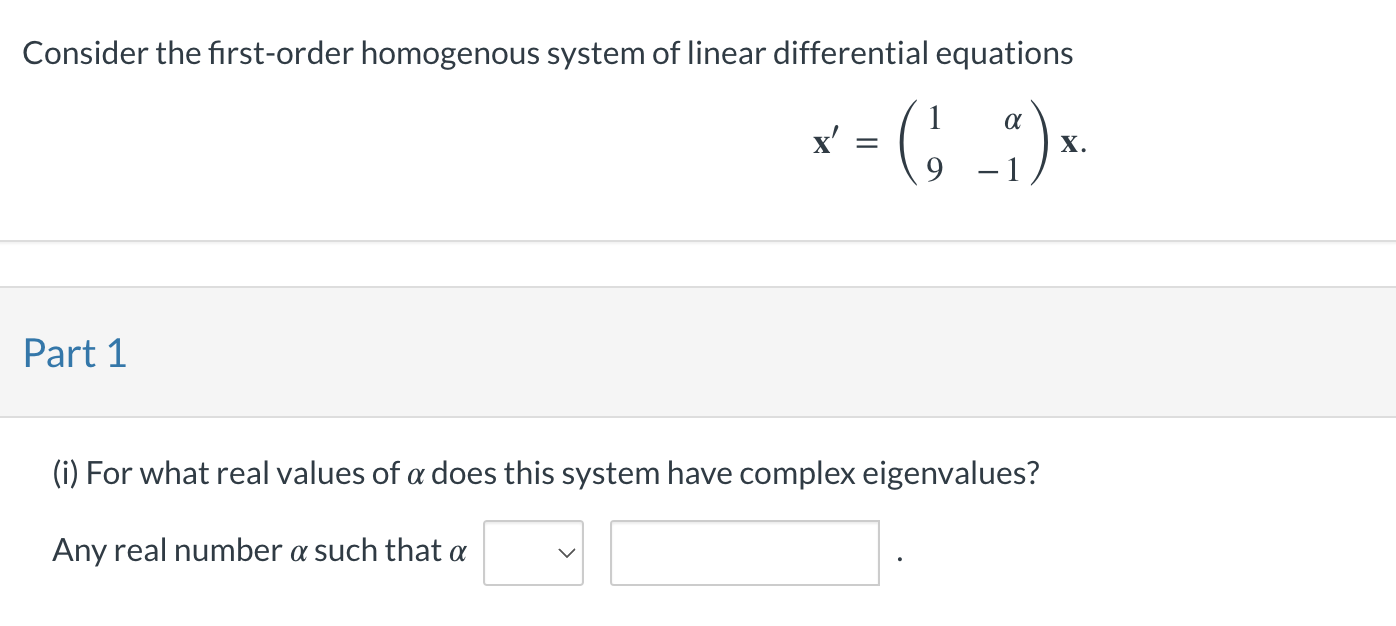This screenshot has height=626, width=1396.
Task: Click the matrix entry 9
Action: tap(934, 171)
